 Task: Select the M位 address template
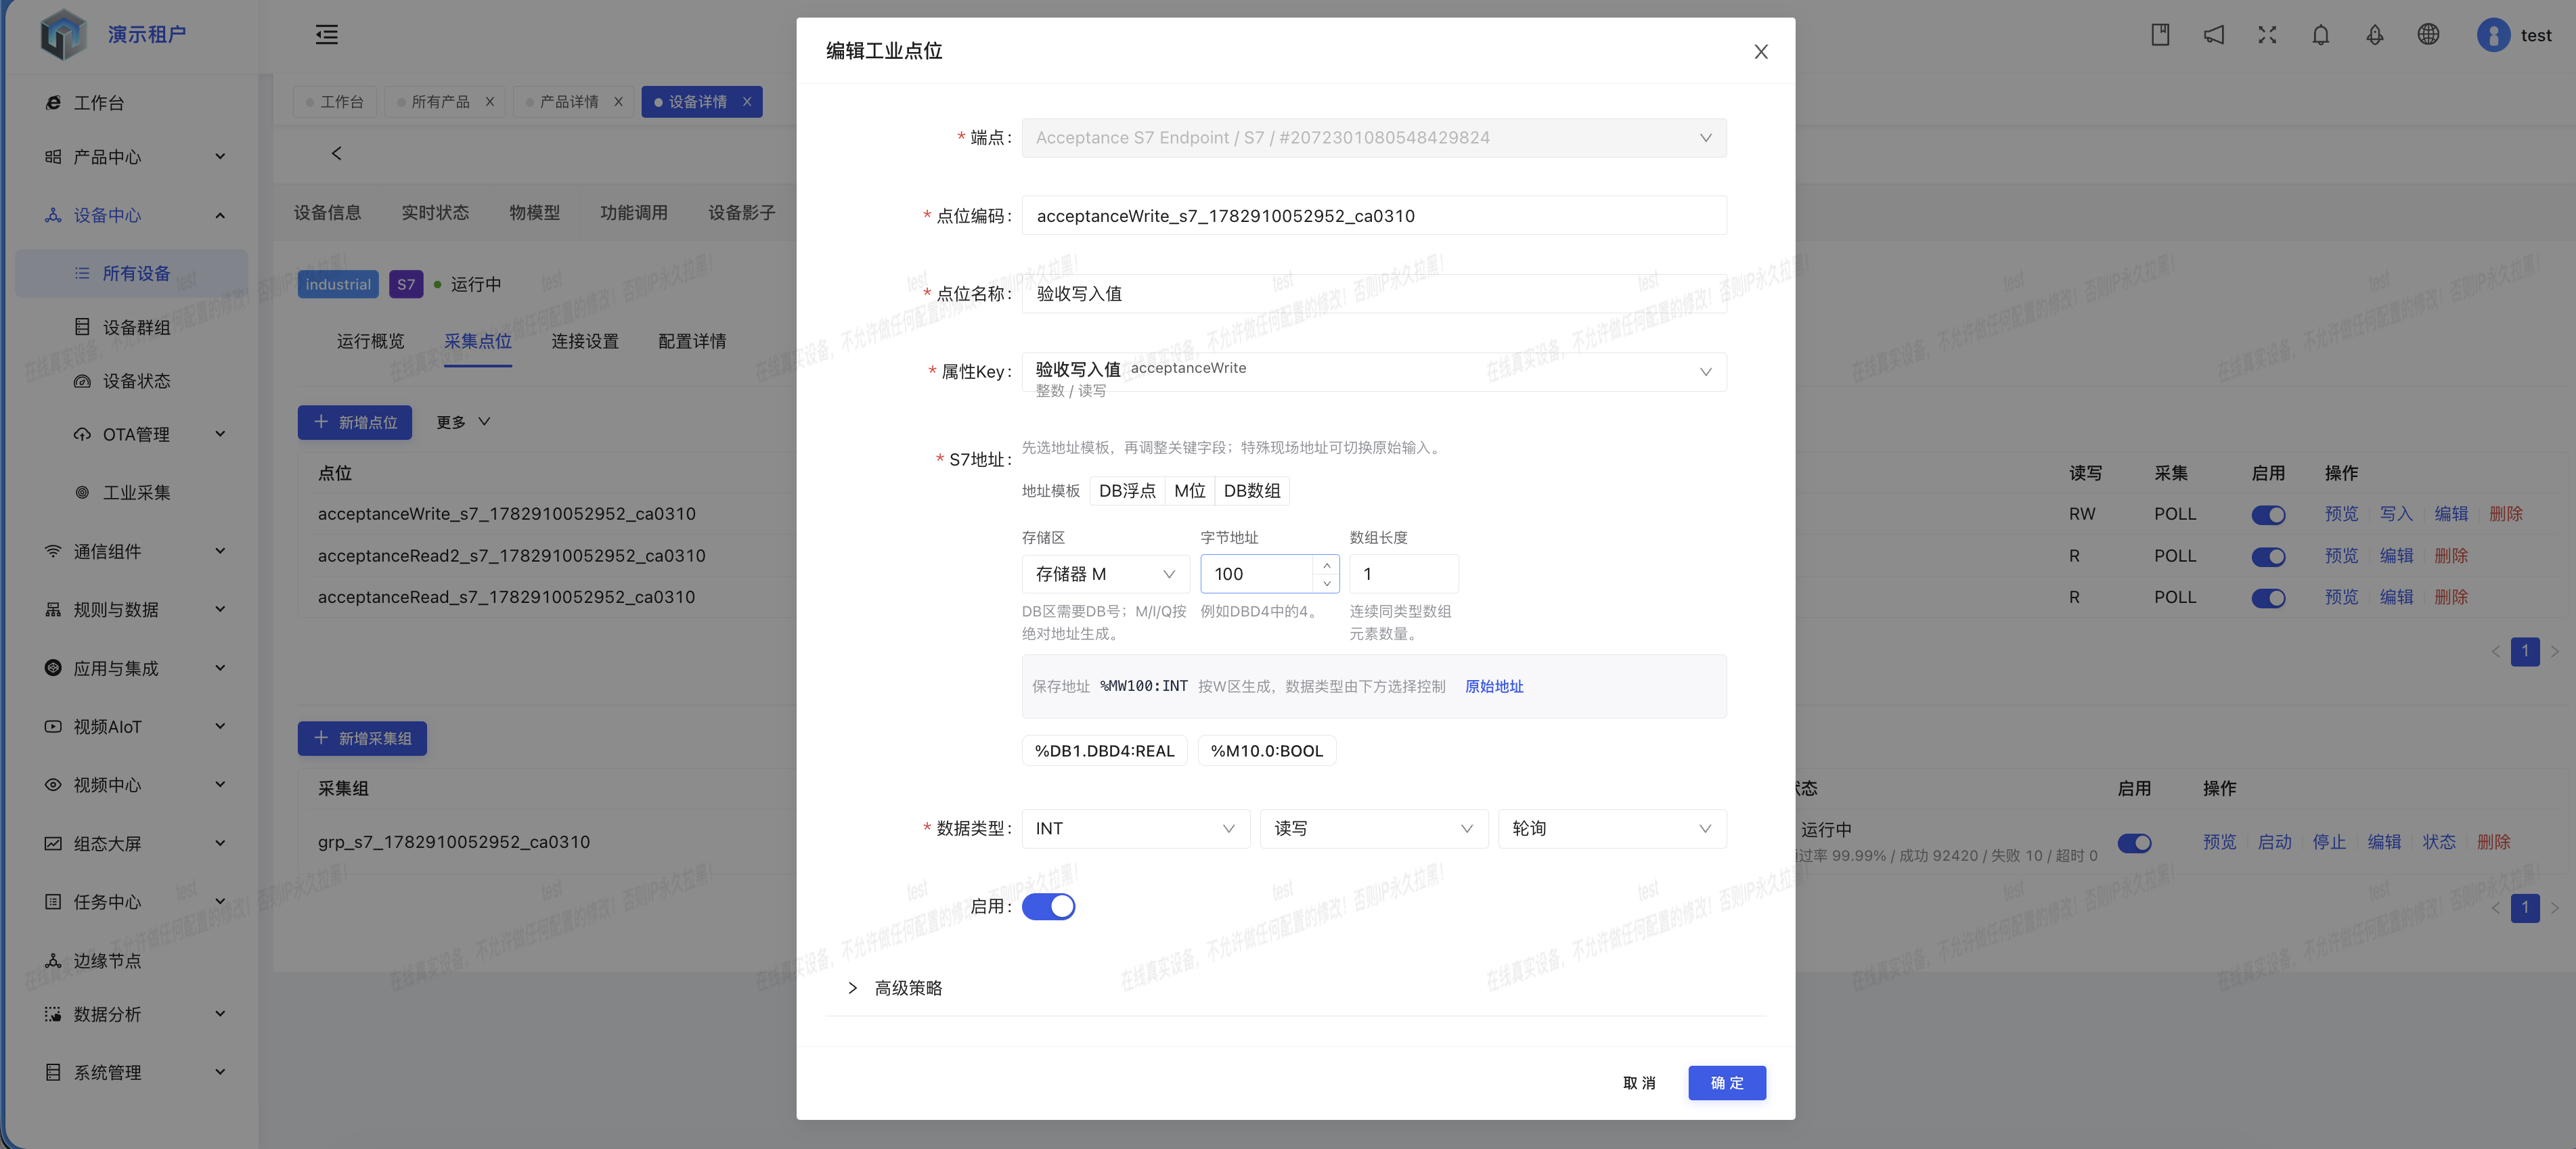(x=1190, y=491)
